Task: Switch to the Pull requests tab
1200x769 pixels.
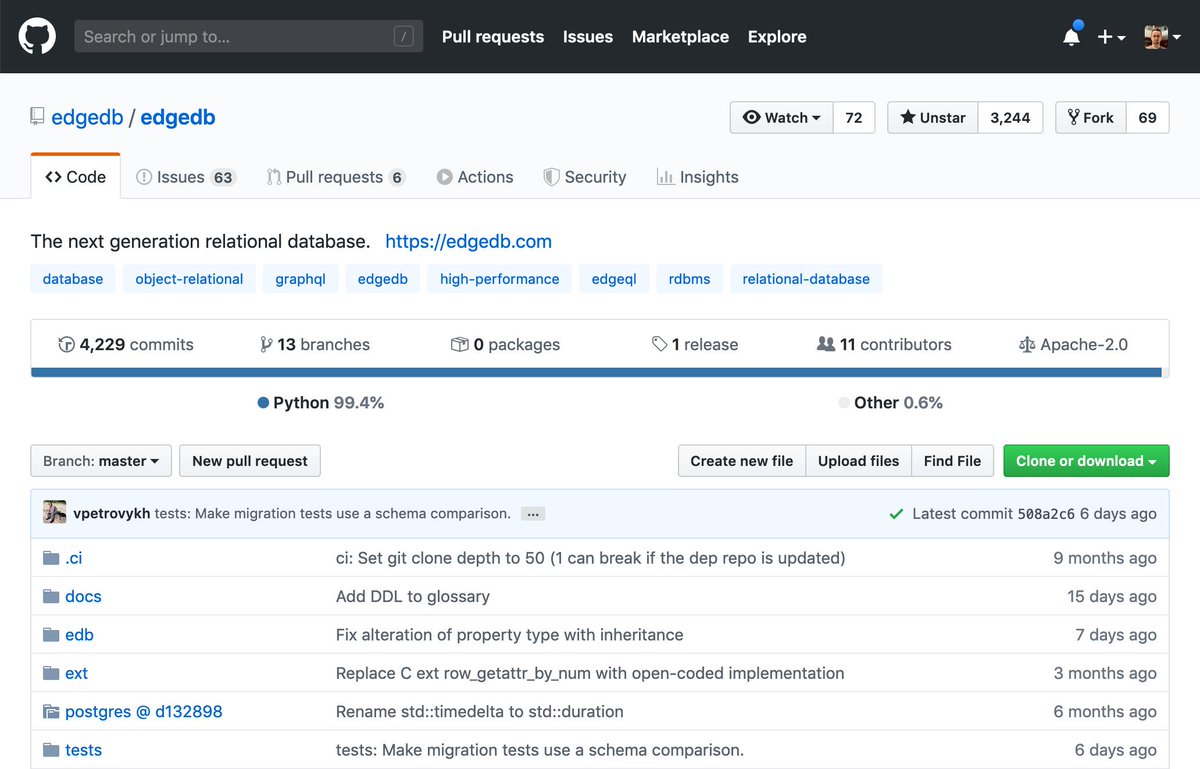Action: tap(335, 177)
